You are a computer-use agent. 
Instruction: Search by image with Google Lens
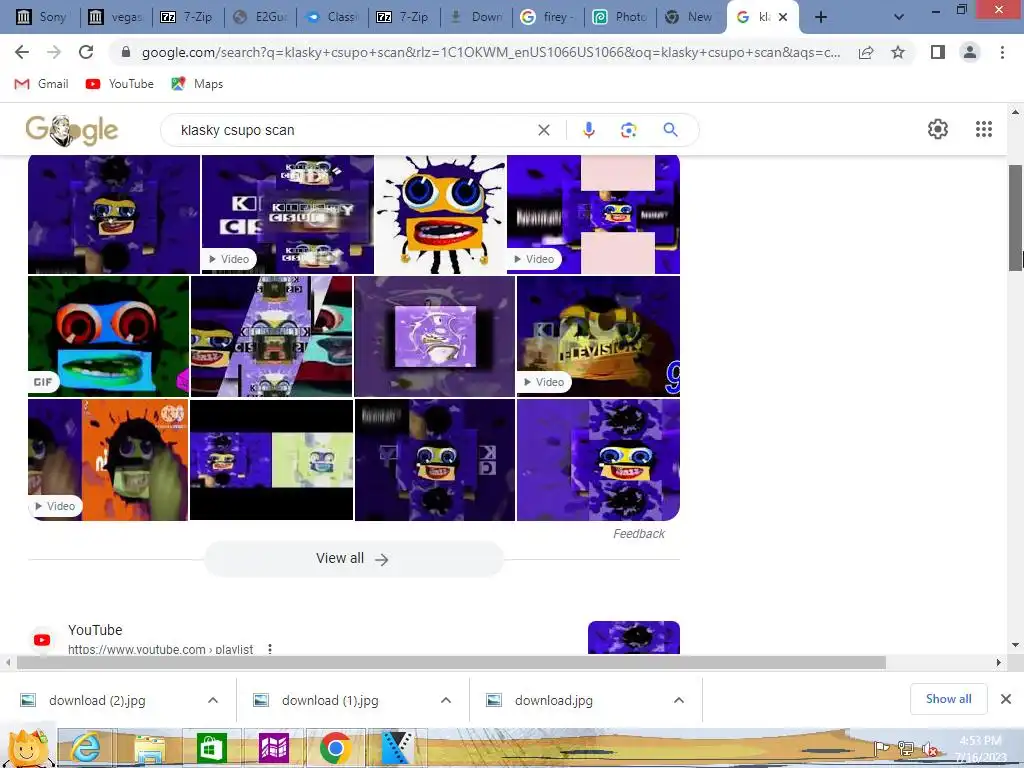628,130
